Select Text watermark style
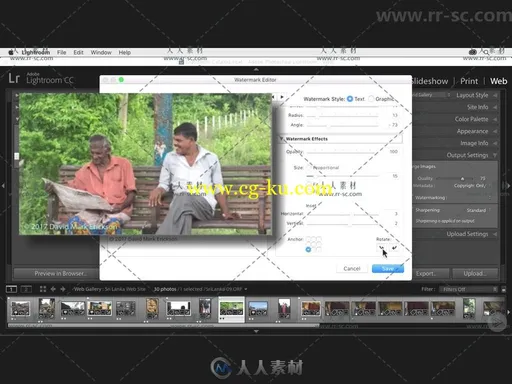 [x=350, y=99]
